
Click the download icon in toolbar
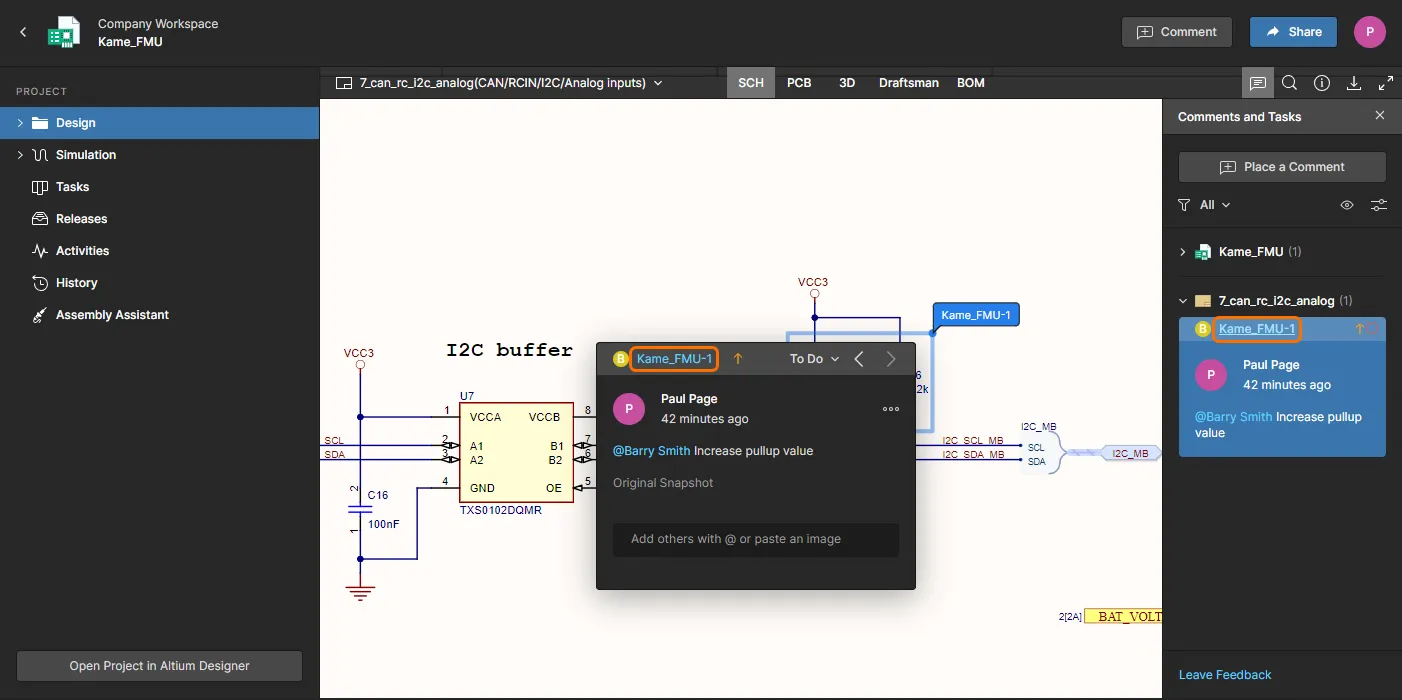[1354, 83]
